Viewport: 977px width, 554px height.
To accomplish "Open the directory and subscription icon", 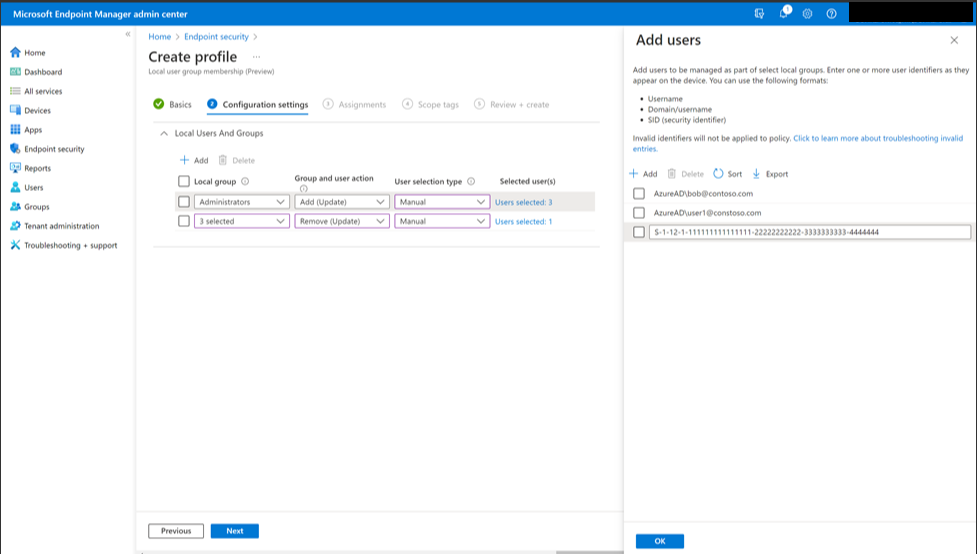I will click(x=759, y=14).
